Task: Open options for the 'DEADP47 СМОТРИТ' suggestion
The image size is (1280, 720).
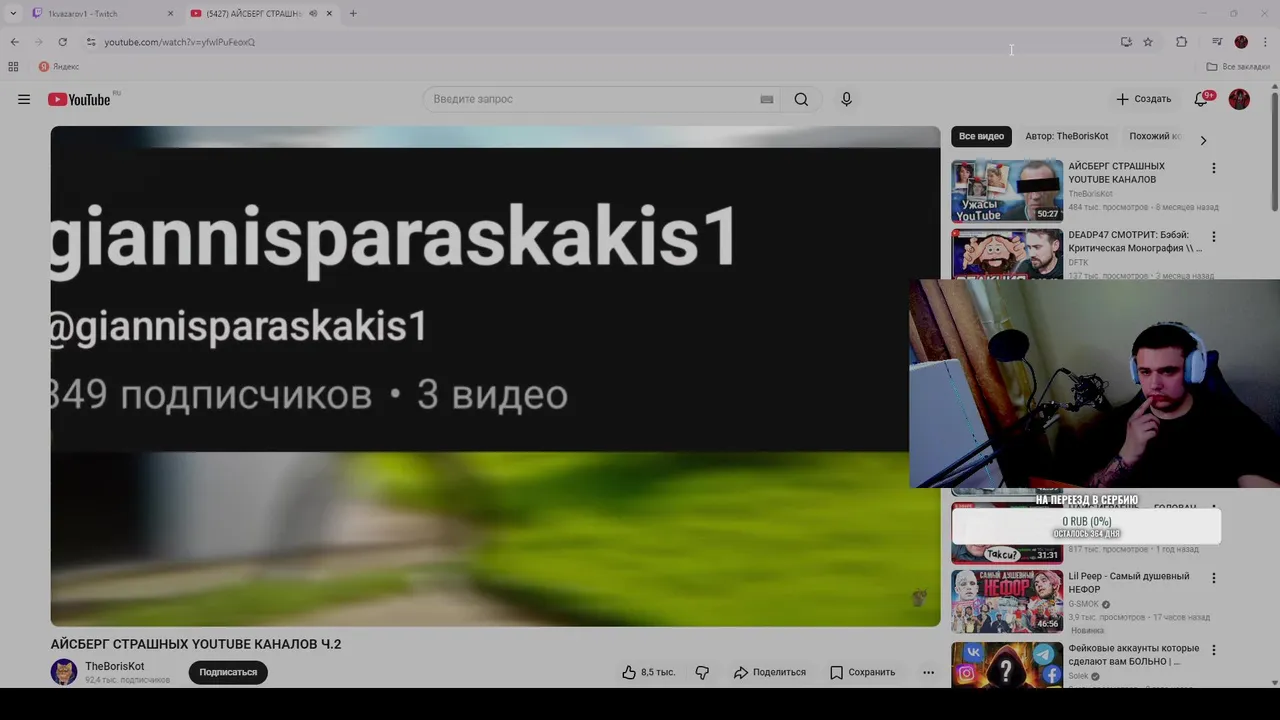Action: 1214,237
